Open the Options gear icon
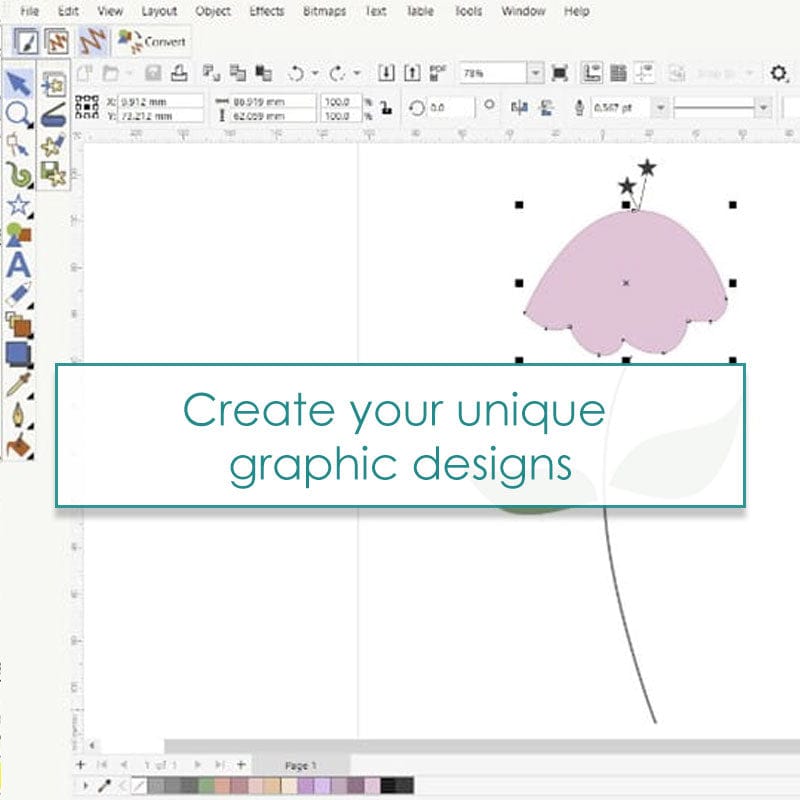The image size is (800, 800). point(779,73)
